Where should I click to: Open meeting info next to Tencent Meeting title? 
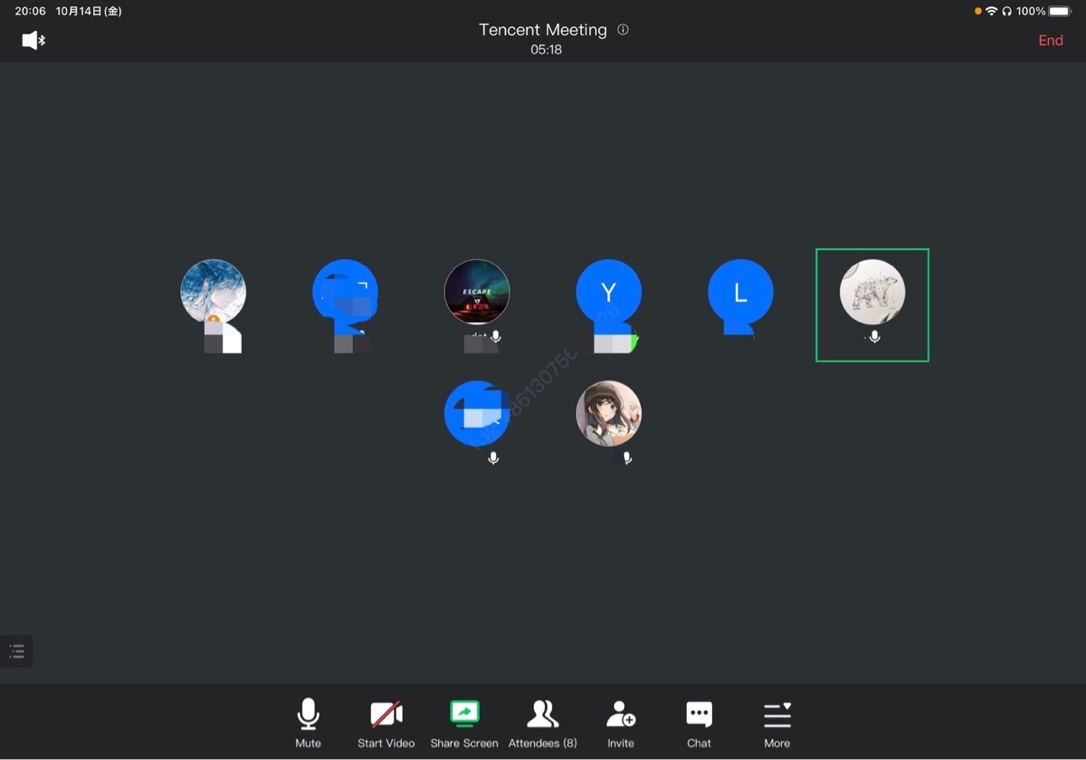pos(623,30)
